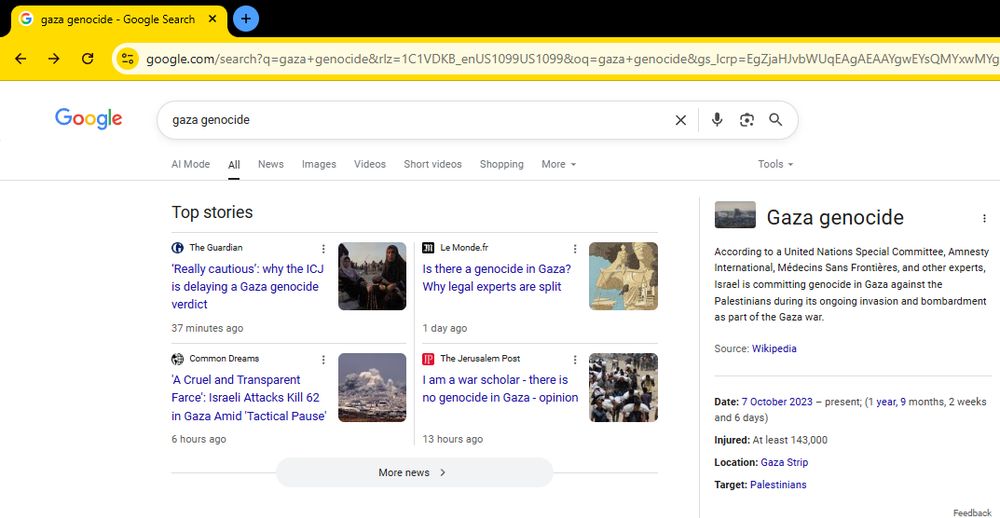This screenshot has height=518, width=1000.
Task: Click the tab's Google favicon
Action: (26, 18)
